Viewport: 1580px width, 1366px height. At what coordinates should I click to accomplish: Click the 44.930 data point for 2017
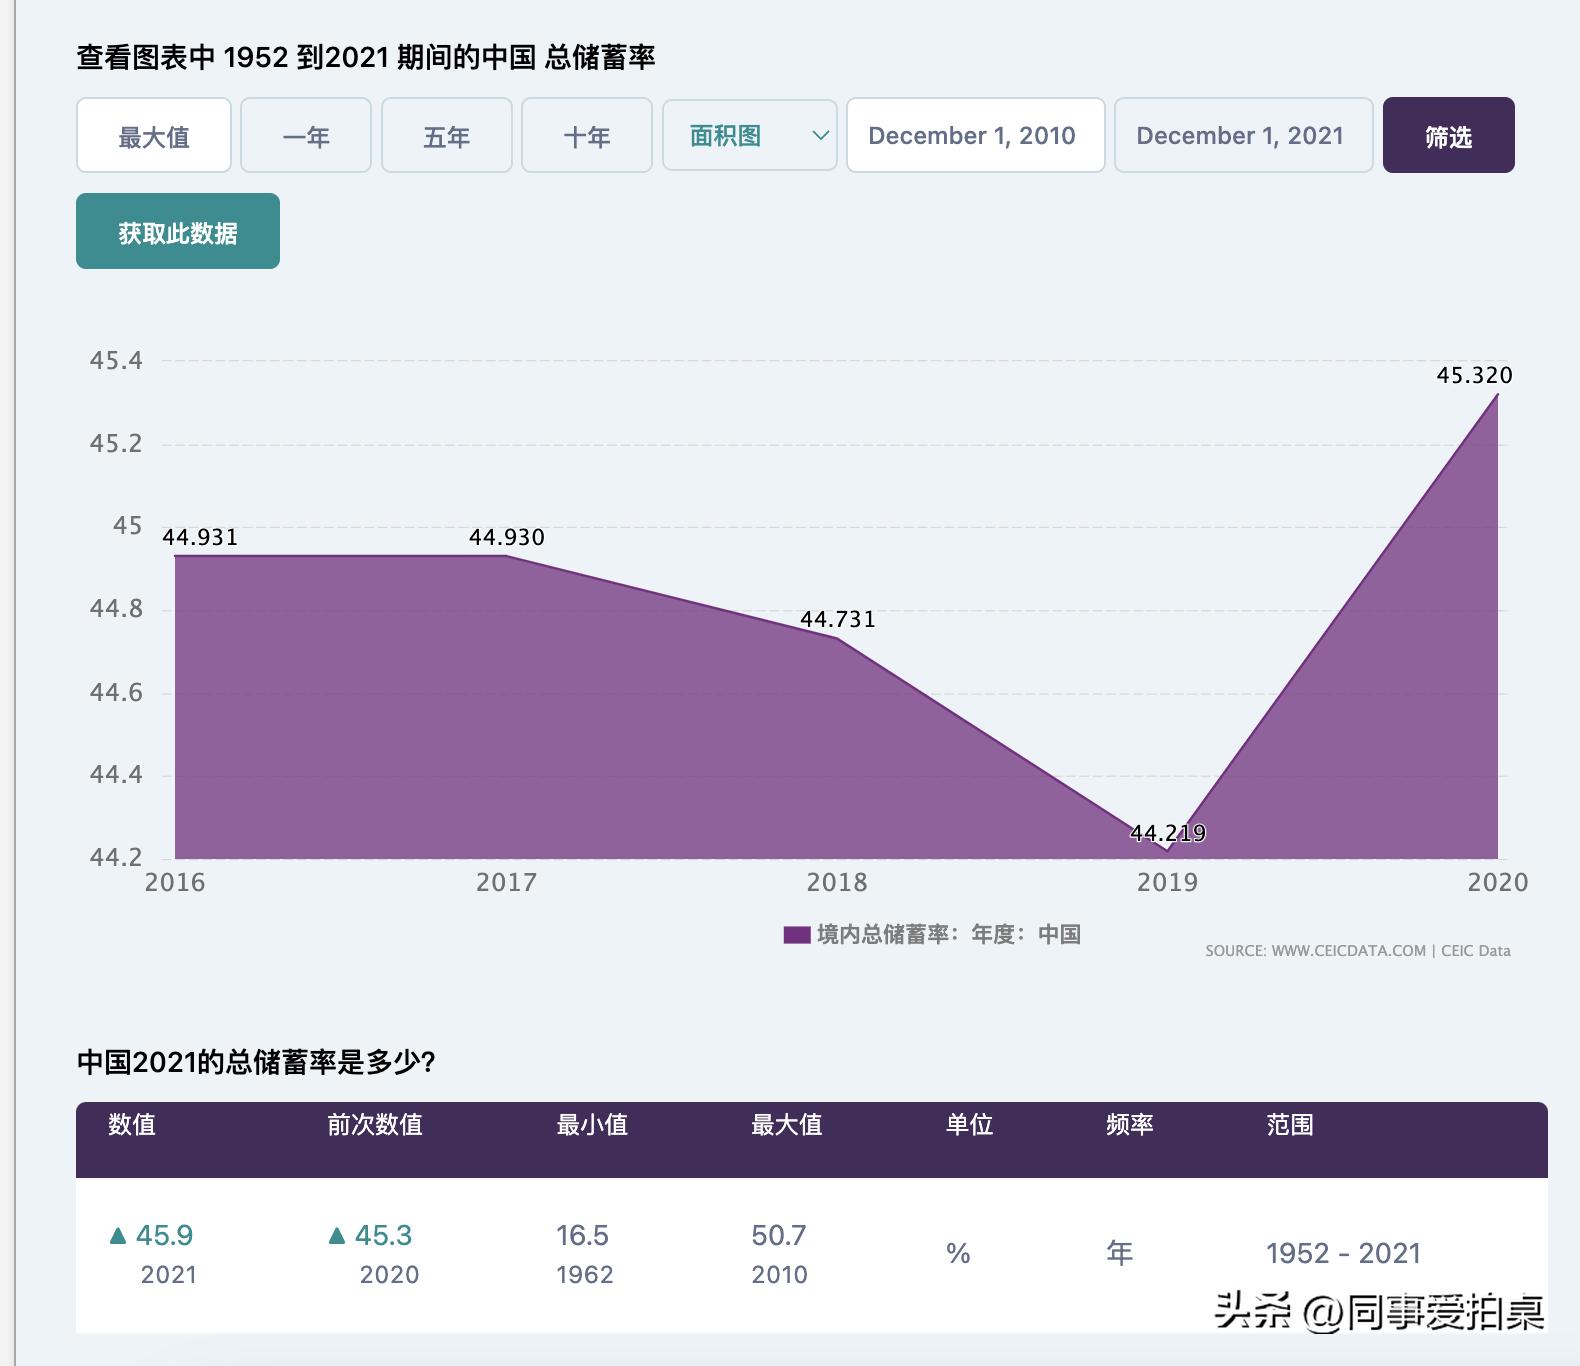click(x=506, y=556)
